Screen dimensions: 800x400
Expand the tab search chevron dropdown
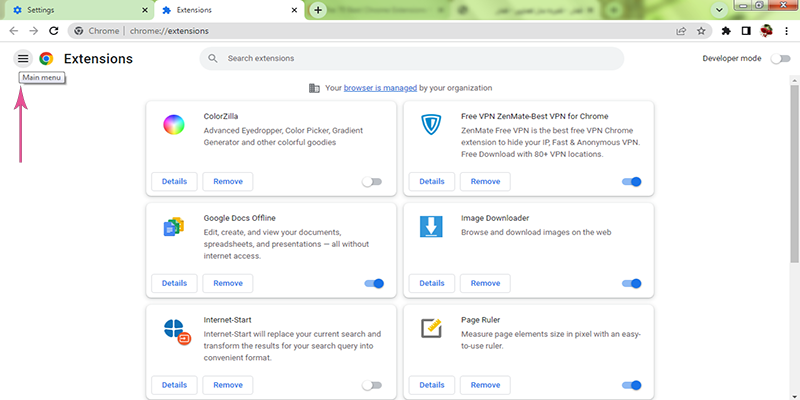coord(720,10)
